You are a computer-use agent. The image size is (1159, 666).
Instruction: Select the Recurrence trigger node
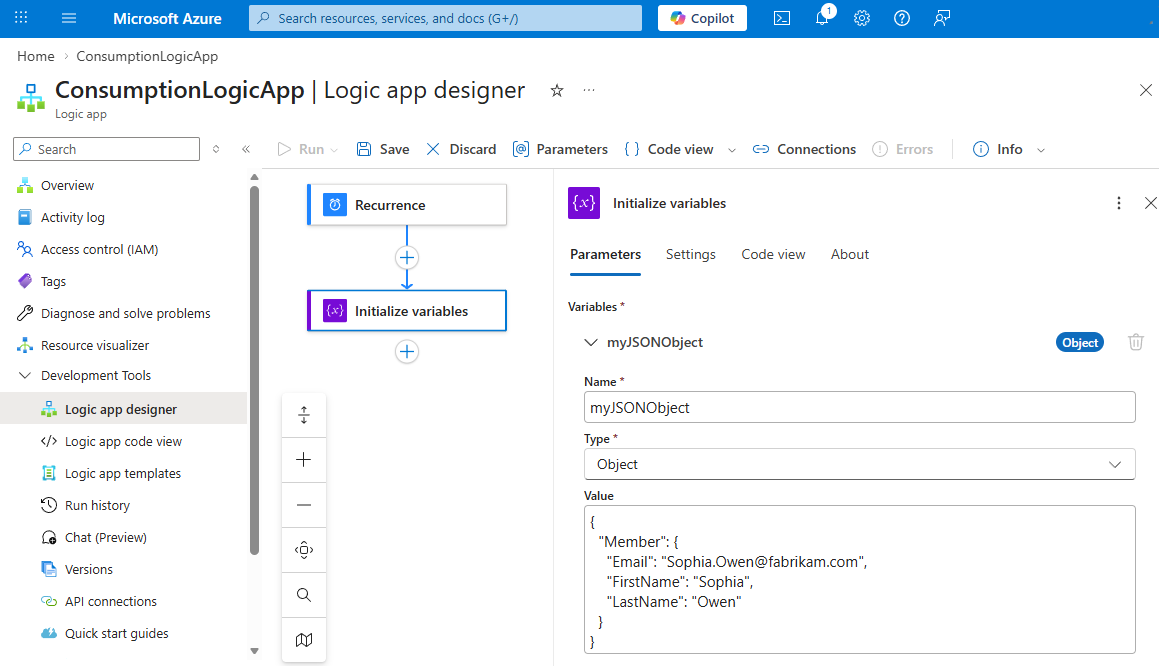[407, 205]
